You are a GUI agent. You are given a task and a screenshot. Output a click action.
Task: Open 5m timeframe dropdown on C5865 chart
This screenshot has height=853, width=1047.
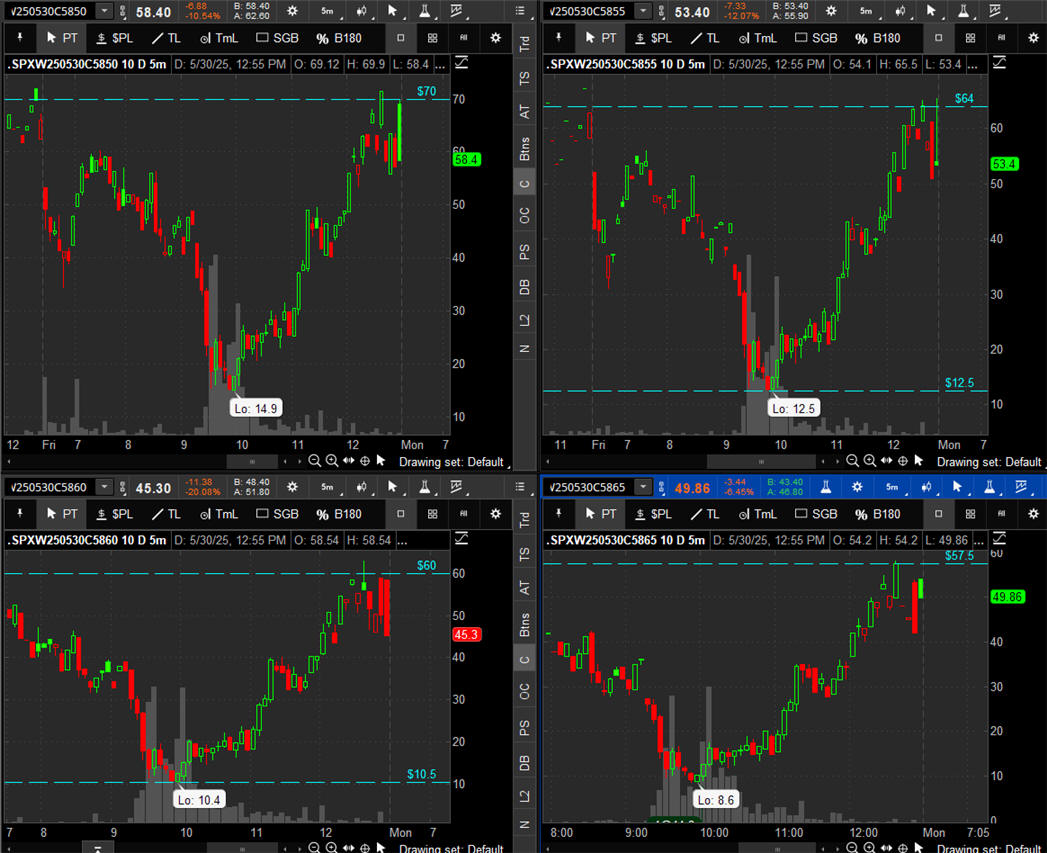[x=893, y=487]
